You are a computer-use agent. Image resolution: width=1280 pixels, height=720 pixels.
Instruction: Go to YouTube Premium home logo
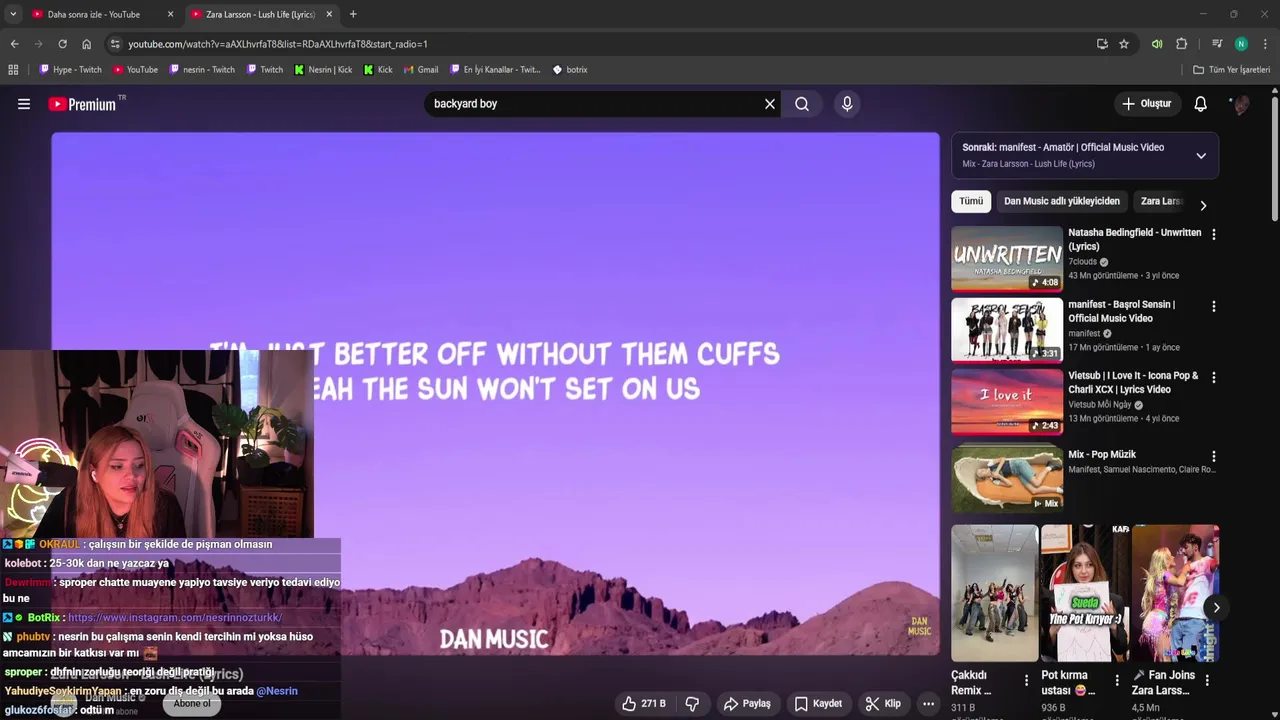(82, 104)
